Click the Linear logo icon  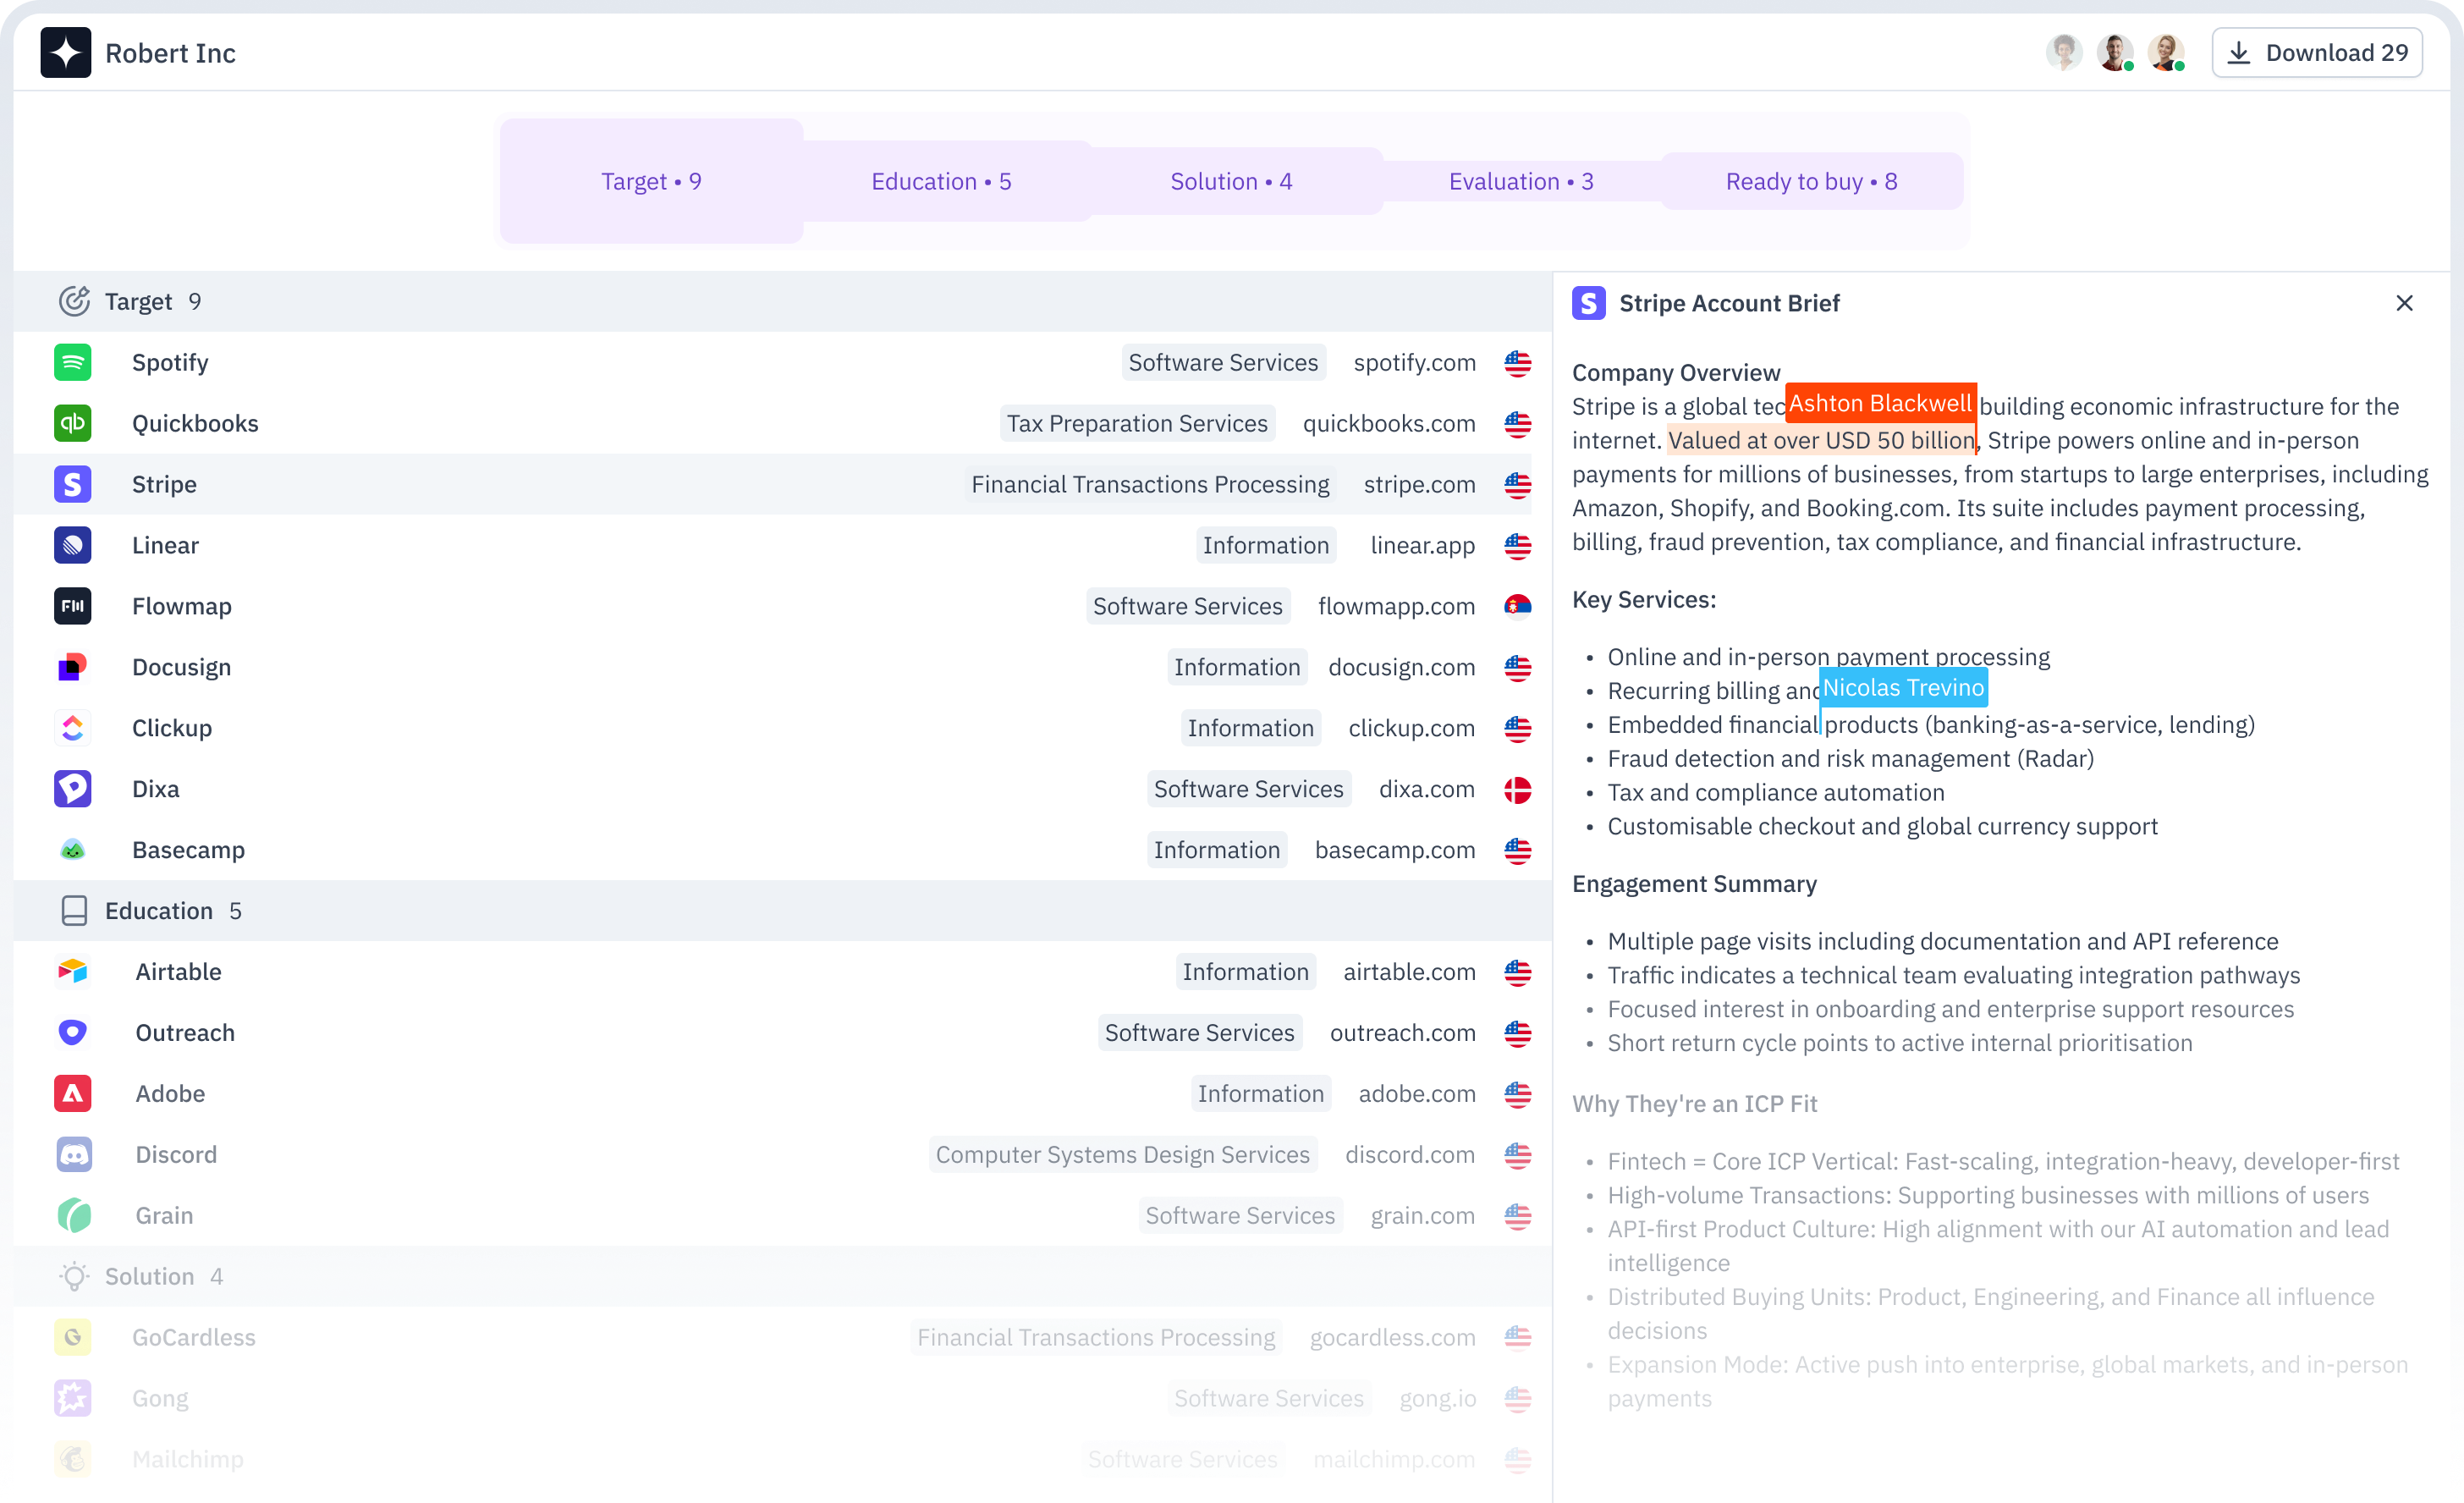(x=72, y=545)
